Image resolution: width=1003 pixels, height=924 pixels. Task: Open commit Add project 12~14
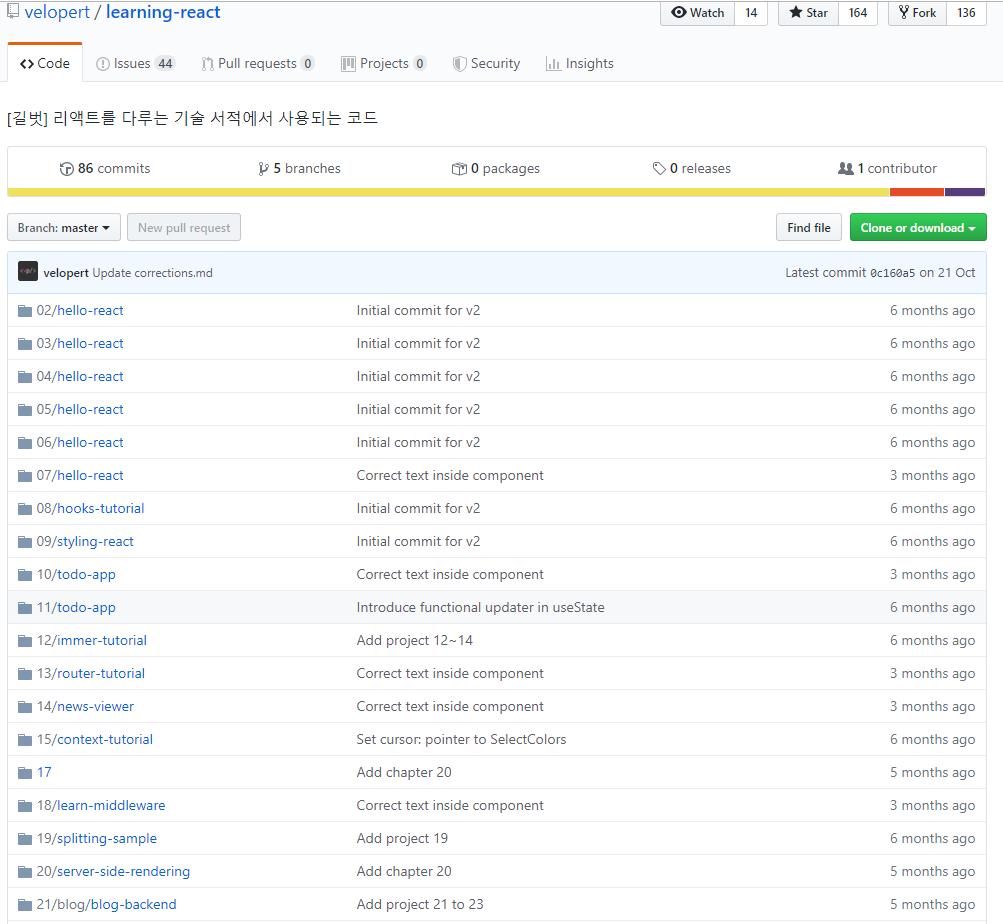415,641
